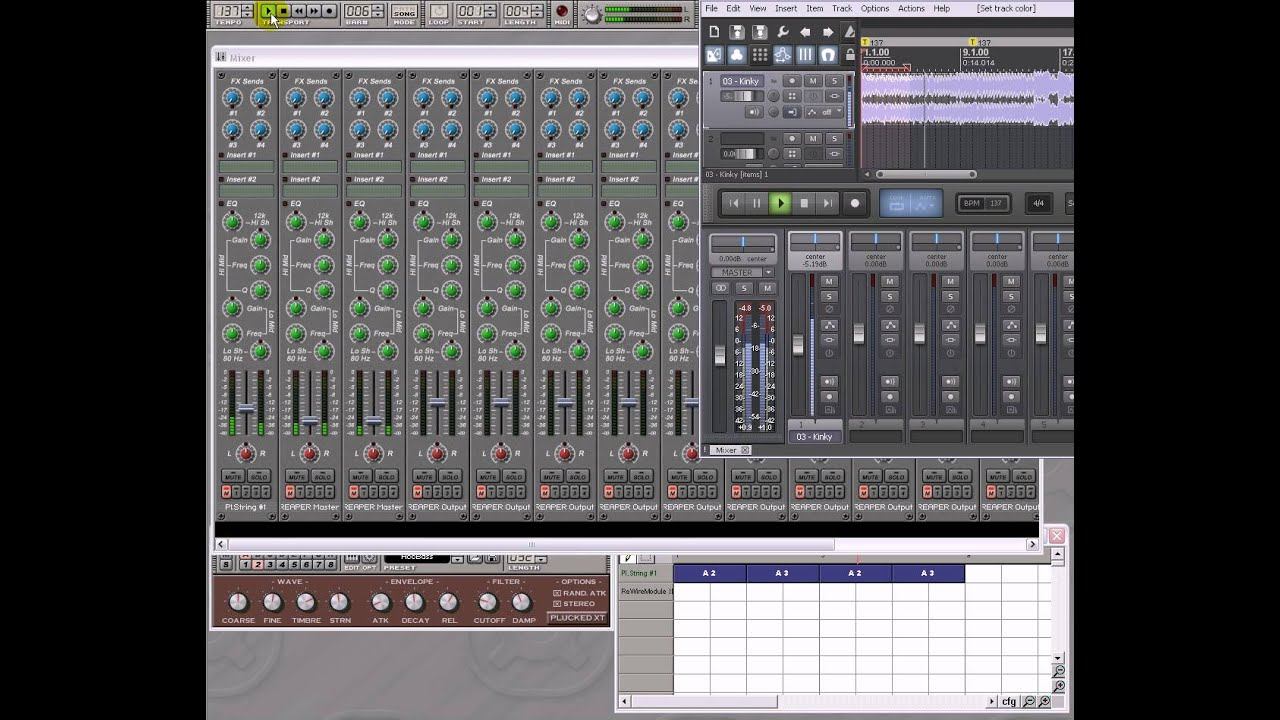Open the Track menu
The image size is (1280, 720).
coord(842,8)
